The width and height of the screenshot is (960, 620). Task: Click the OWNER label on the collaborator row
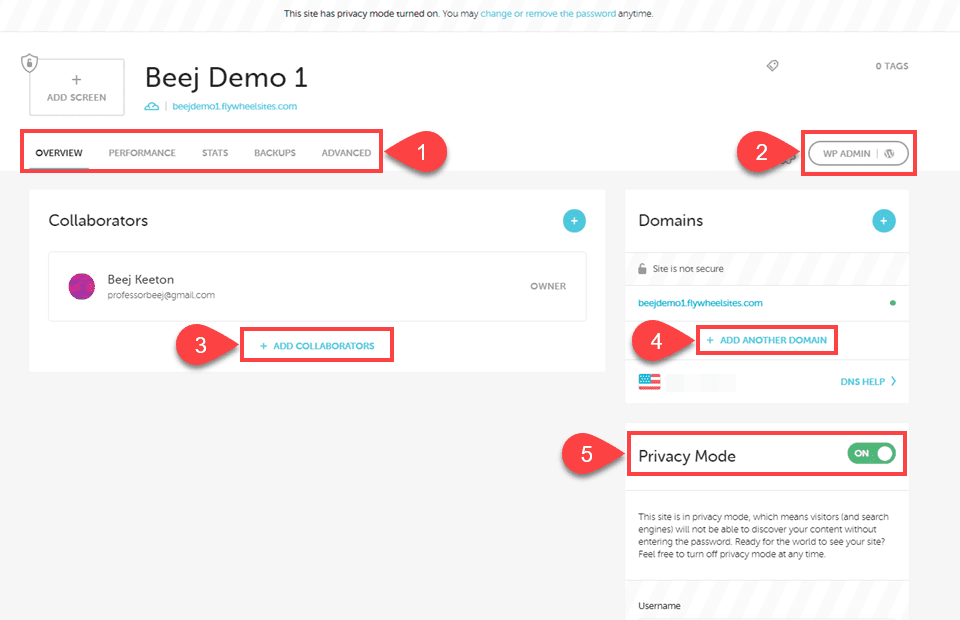(548, 286)
